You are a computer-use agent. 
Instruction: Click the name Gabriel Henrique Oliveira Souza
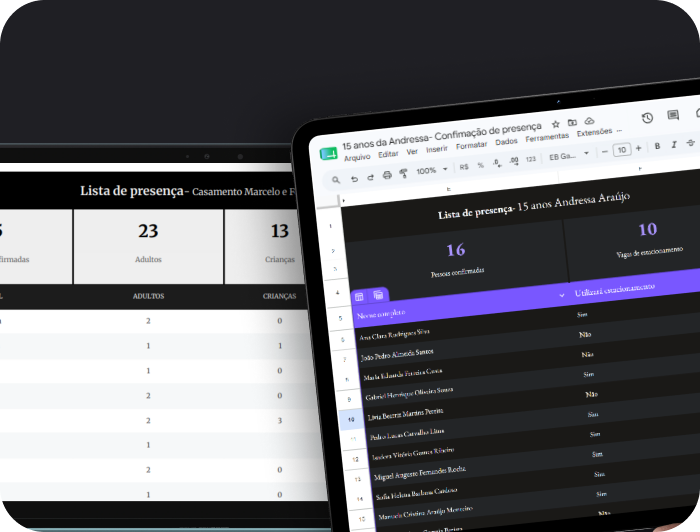pyautogui.click(x=409, y=394)
